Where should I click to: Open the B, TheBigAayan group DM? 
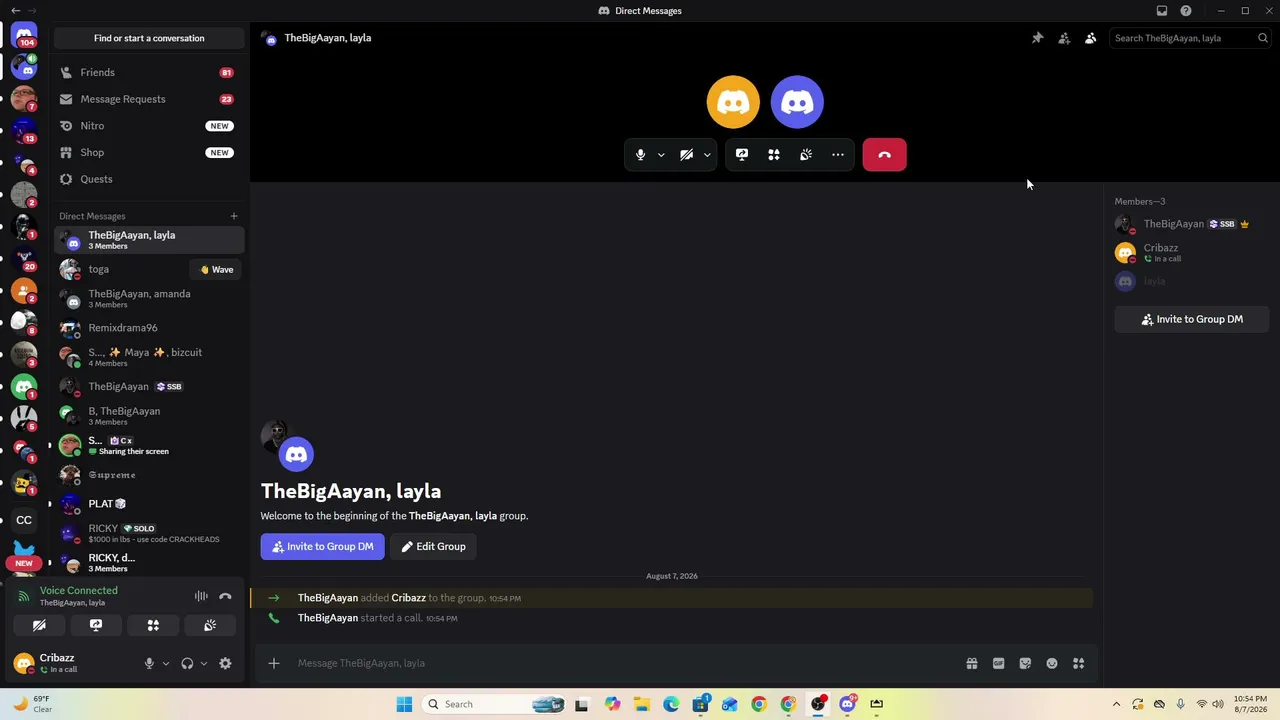tap(149, 415)
